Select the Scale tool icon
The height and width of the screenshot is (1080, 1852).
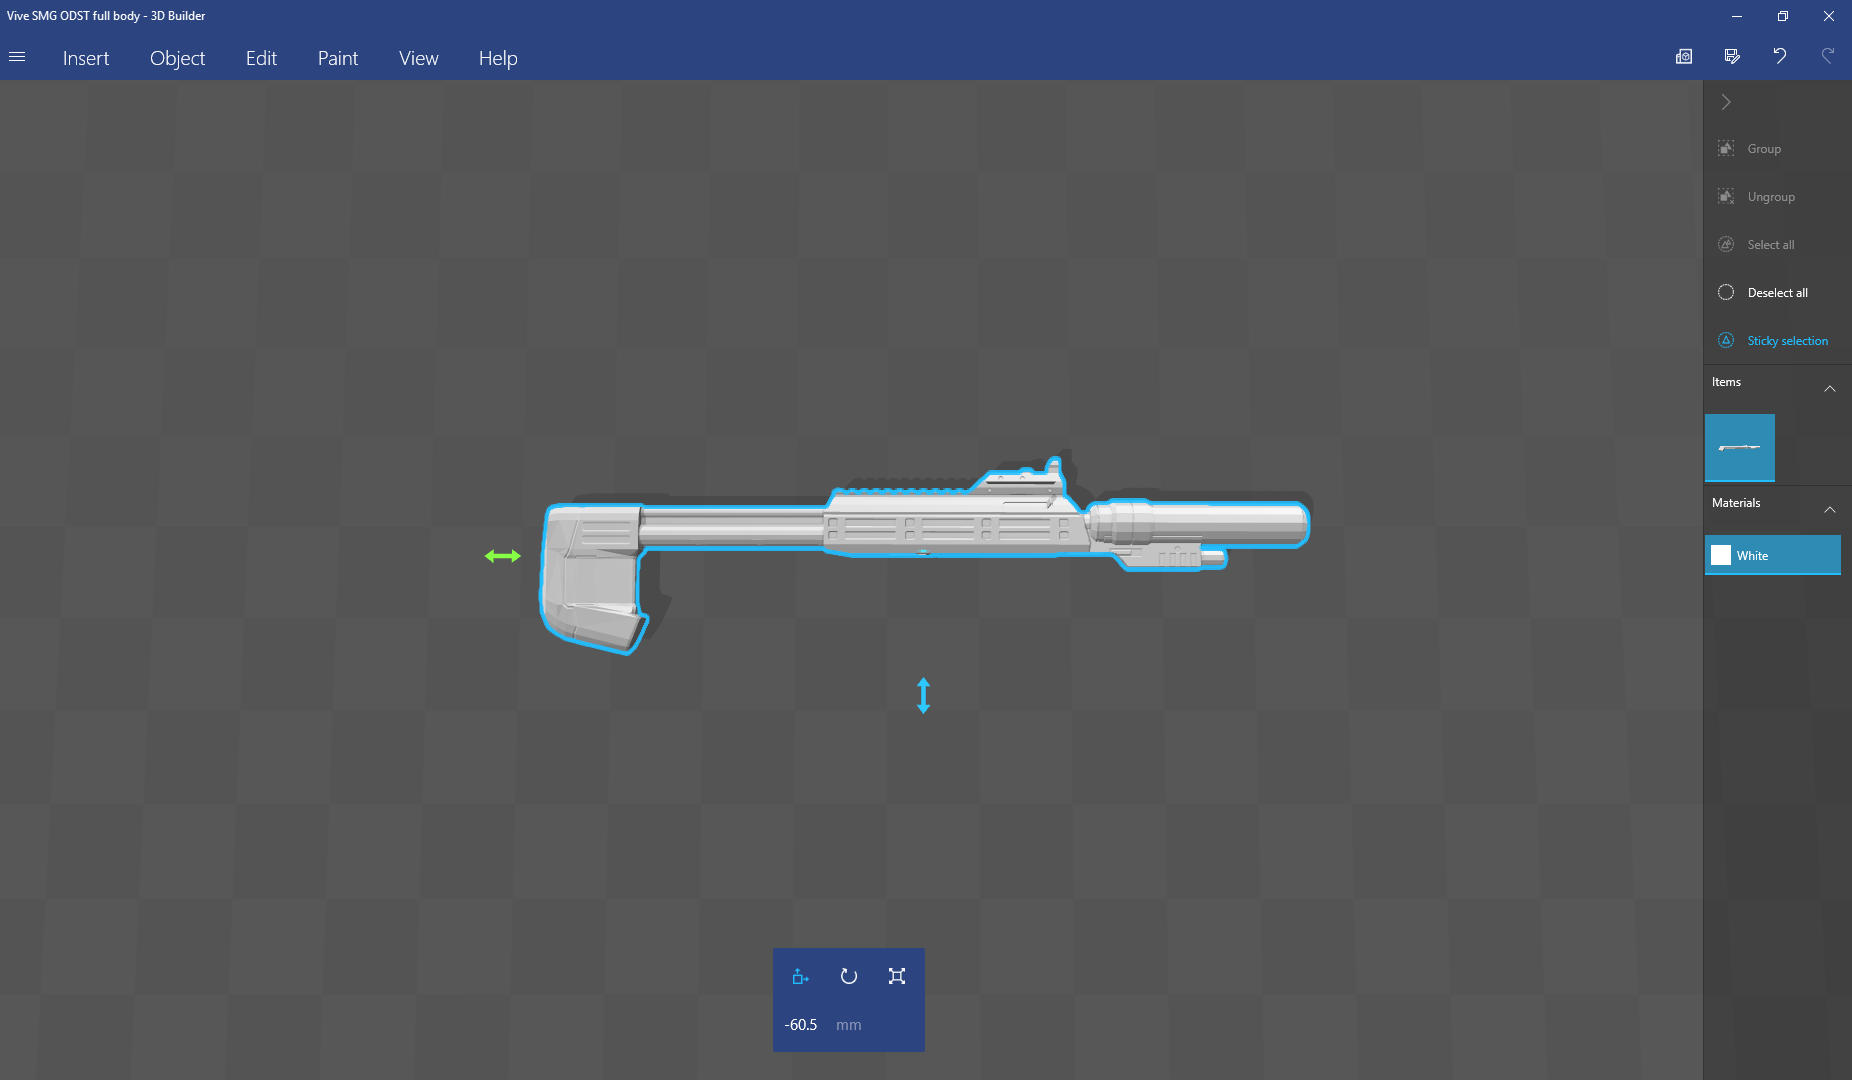click(897, 976)
